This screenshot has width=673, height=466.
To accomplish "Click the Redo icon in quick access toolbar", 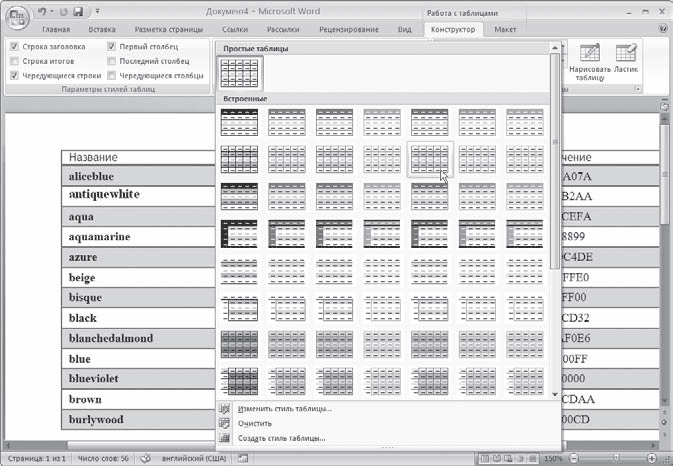I will tap(64, 12).
